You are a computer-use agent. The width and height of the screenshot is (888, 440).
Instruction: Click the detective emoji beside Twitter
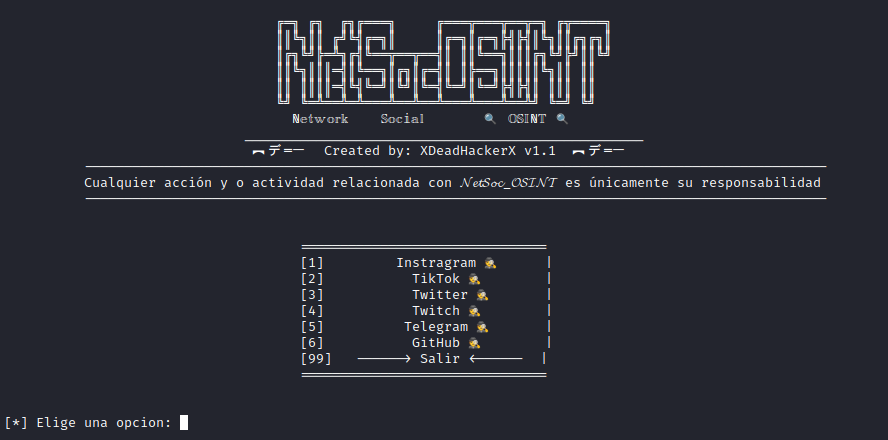(482, 294)
